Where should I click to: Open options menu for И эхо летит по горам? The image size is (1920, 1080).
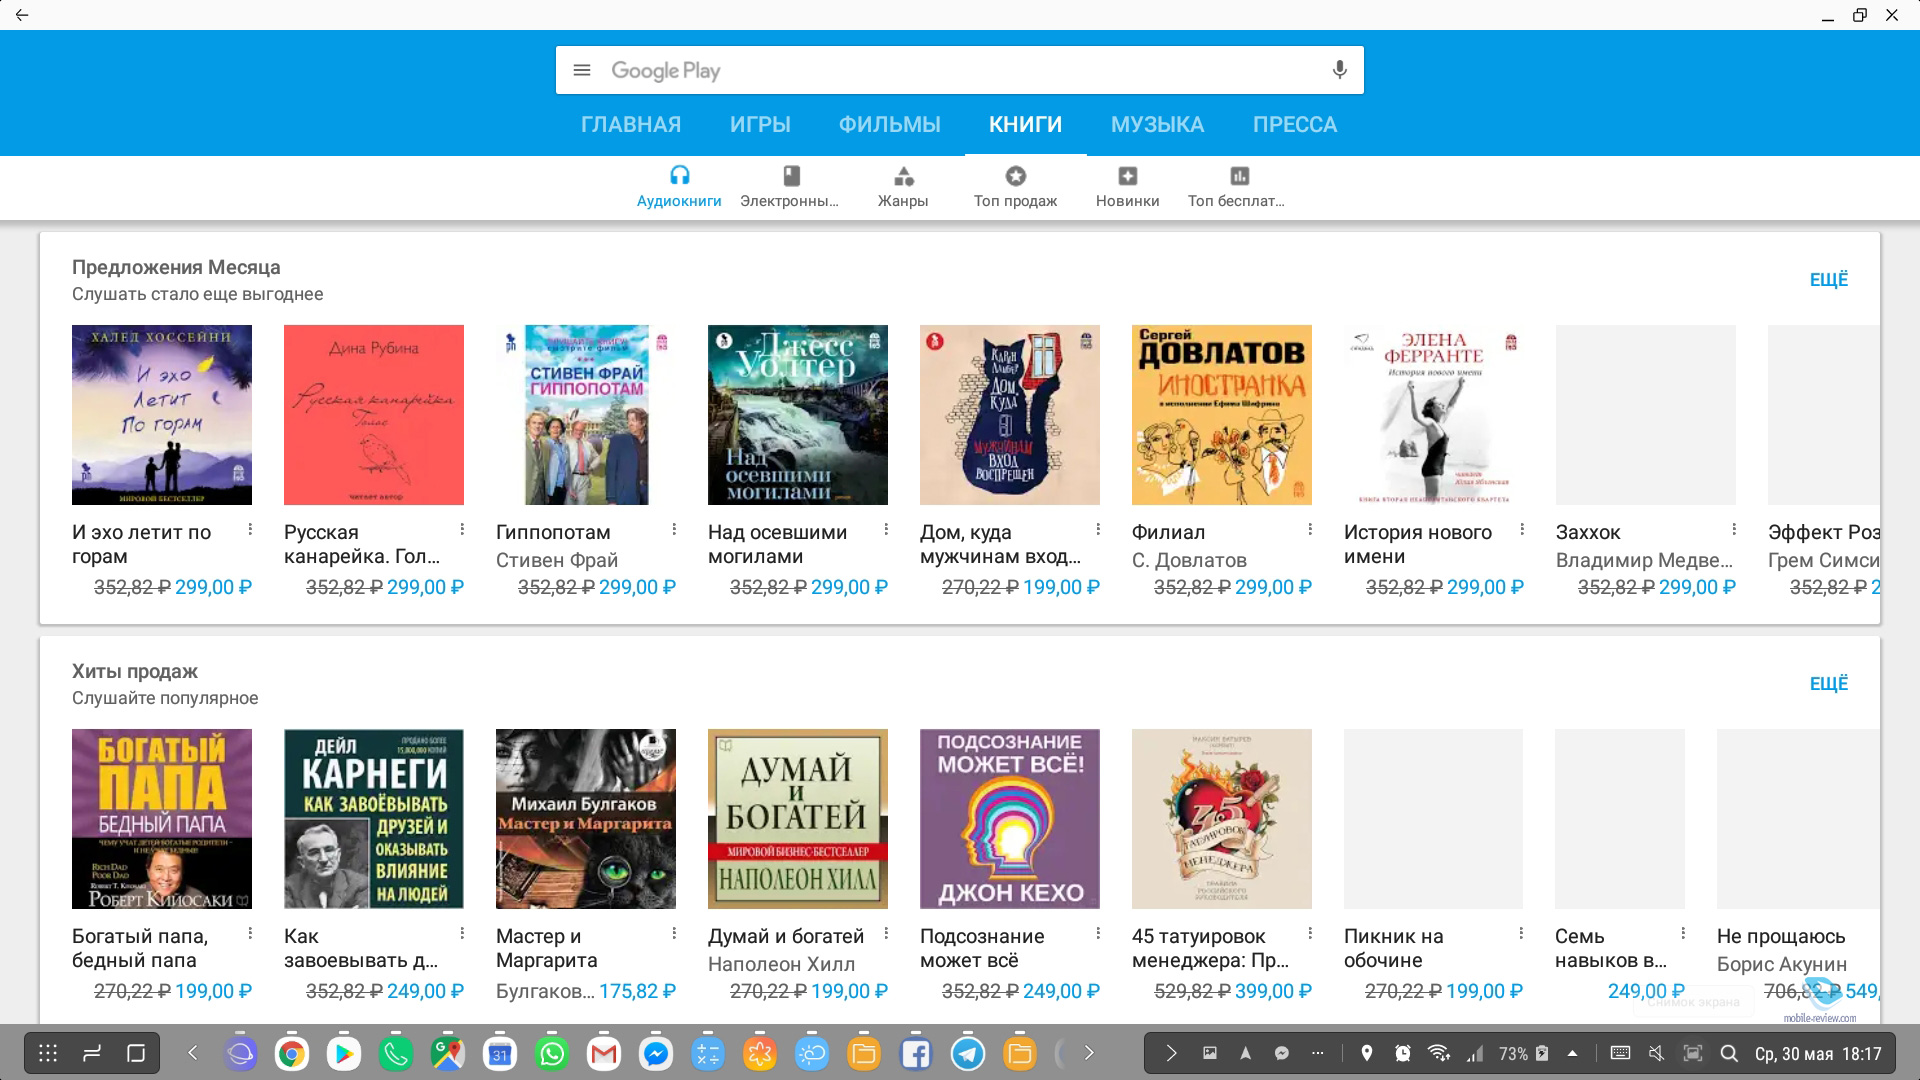click(250, 529)
